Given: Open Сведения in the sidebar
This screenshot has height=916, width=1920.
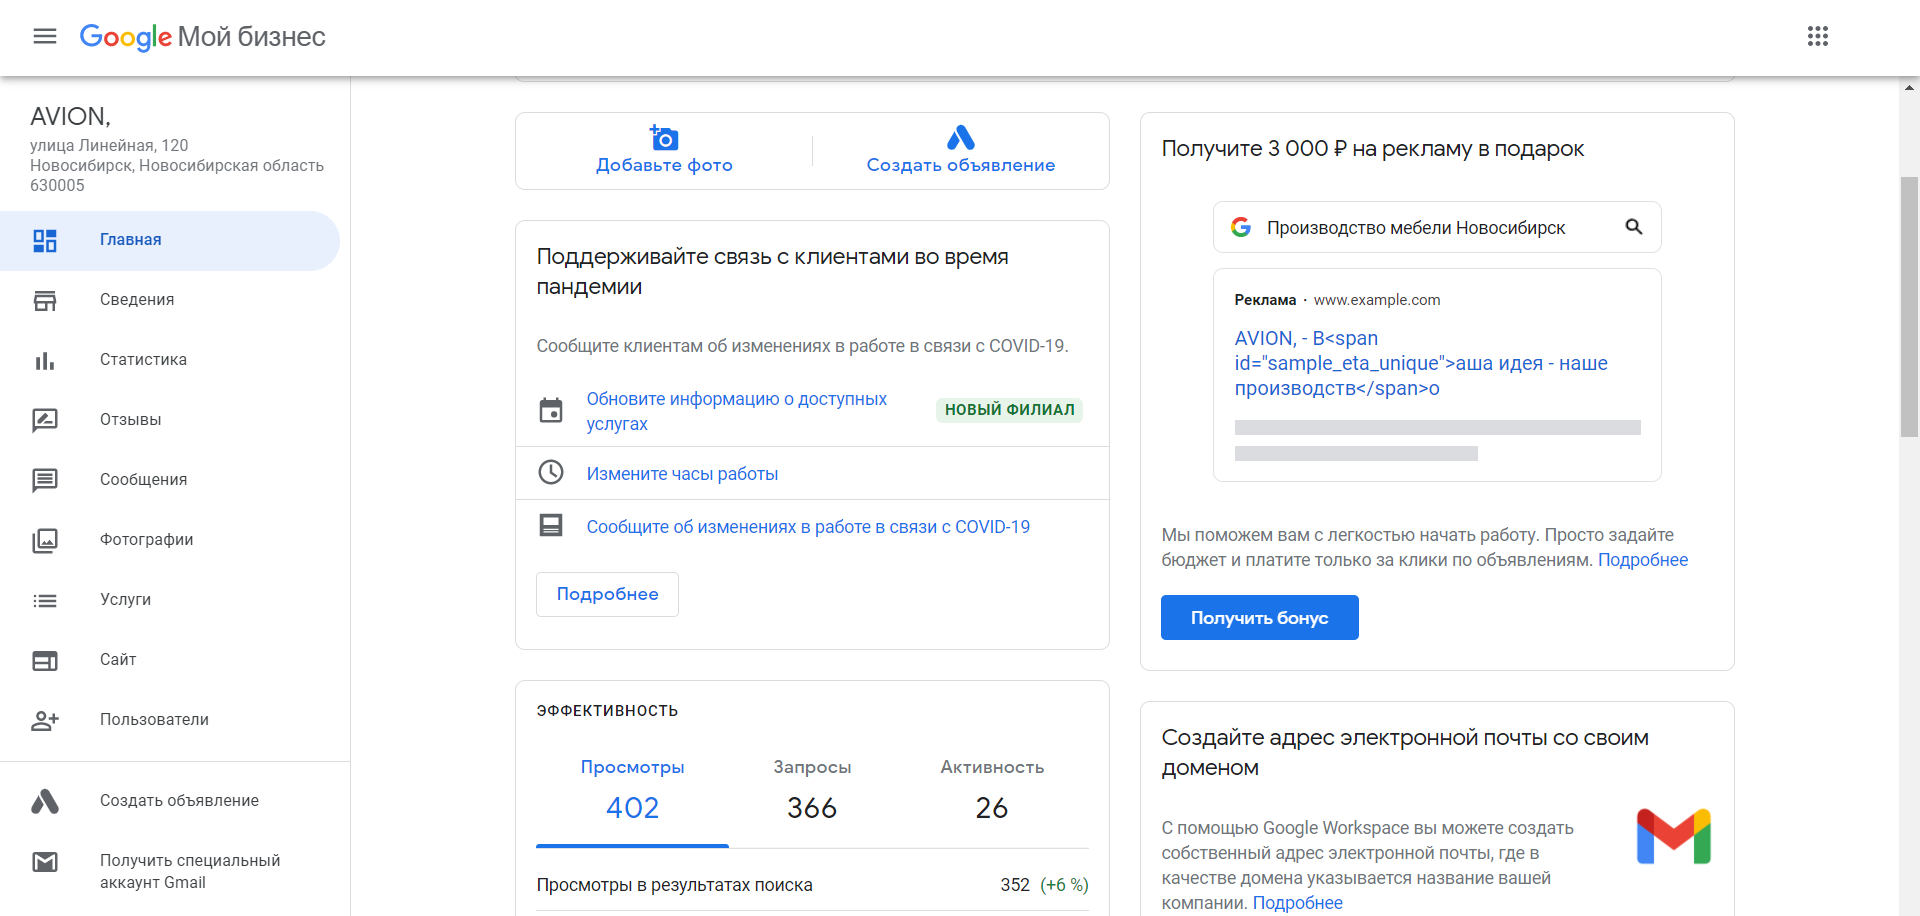Looking at the screenshot, I should pyautogui.click(x=170, y=300).
